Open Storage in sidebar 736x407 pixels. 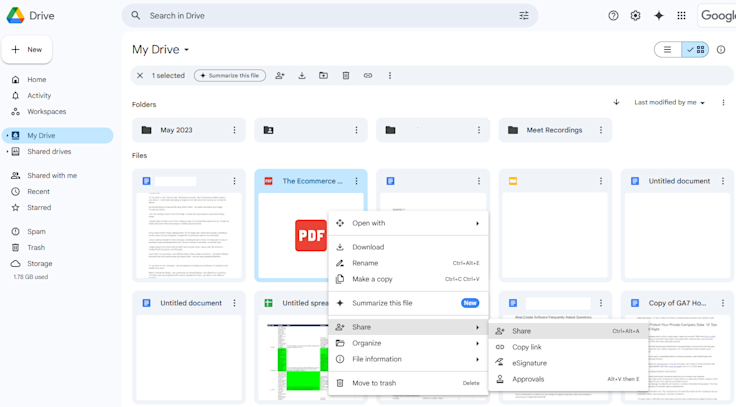tap(40, 263)
